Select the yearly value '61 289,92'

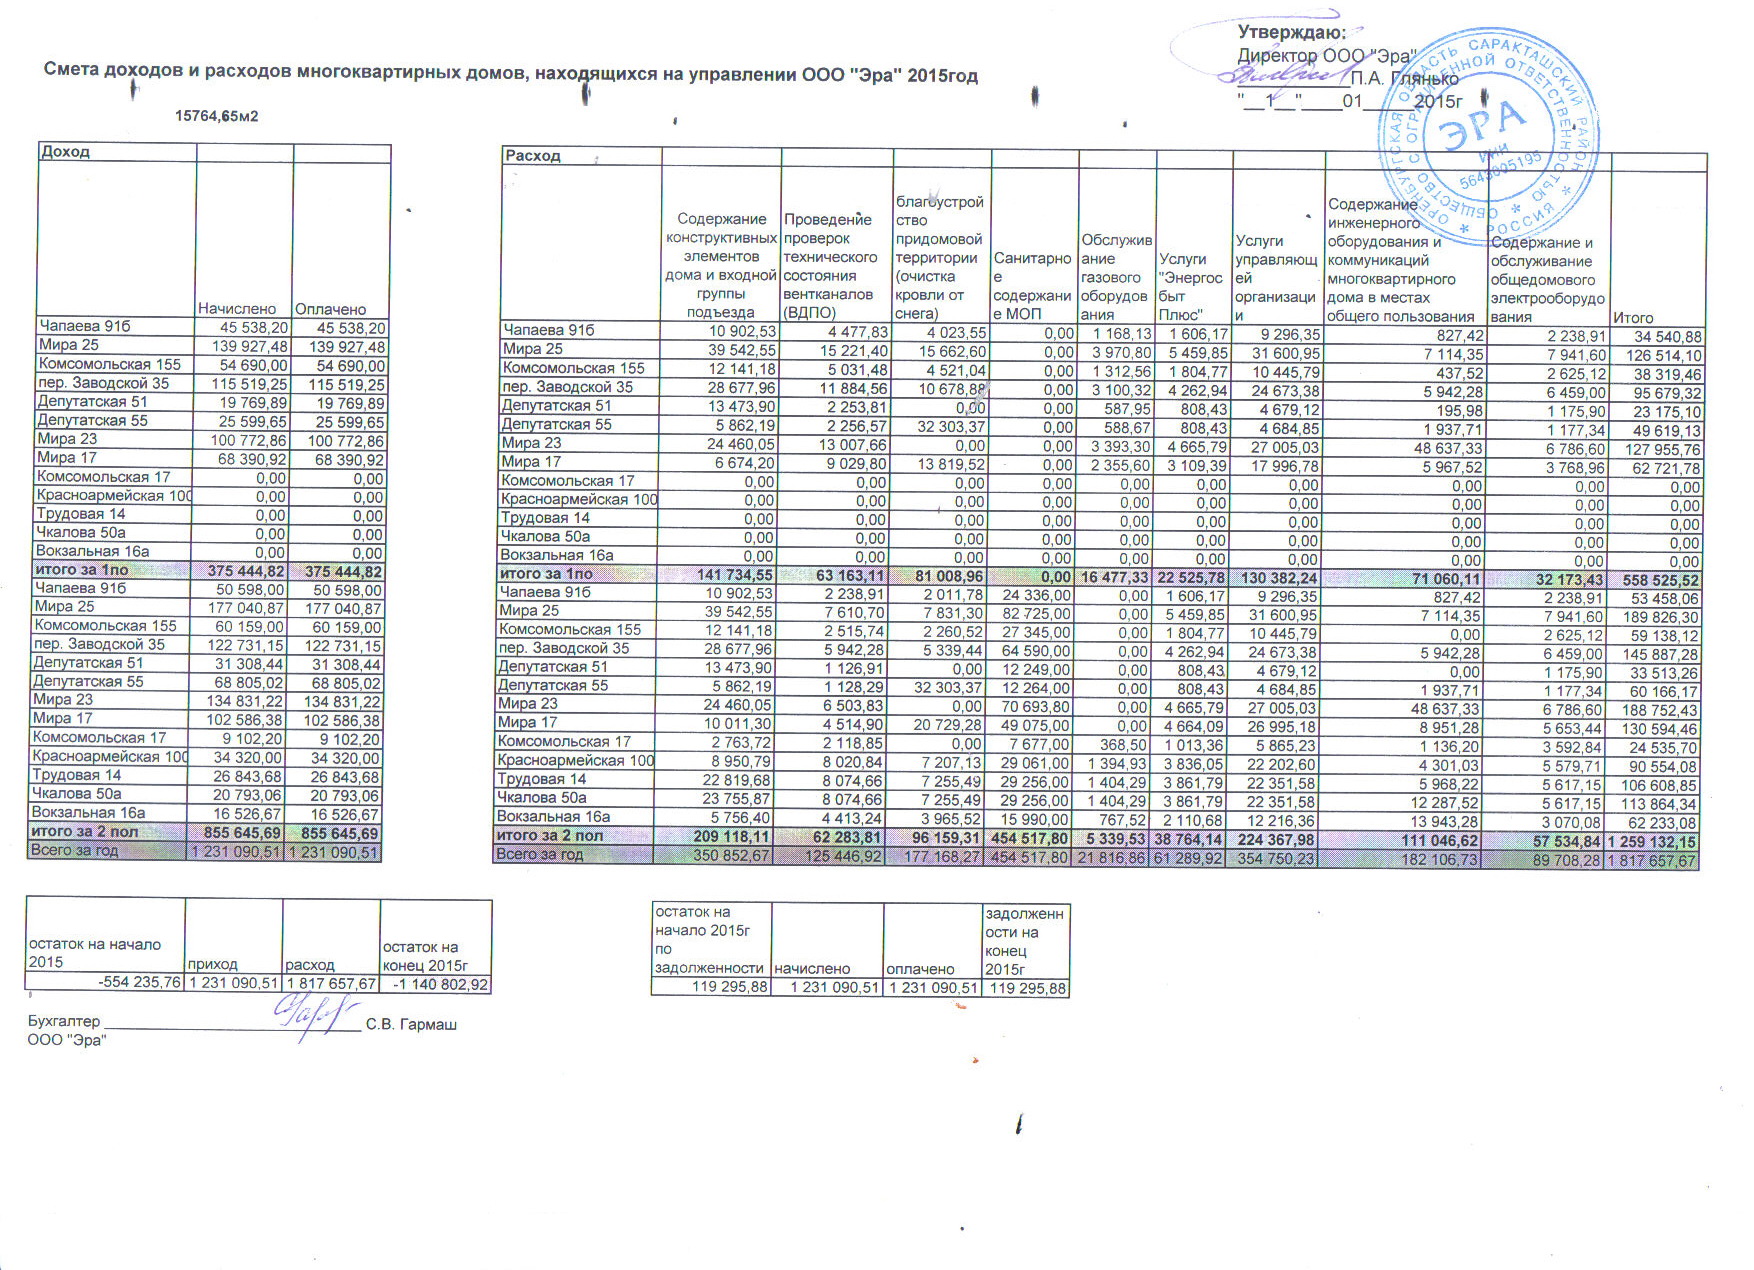pos(1190,859)
